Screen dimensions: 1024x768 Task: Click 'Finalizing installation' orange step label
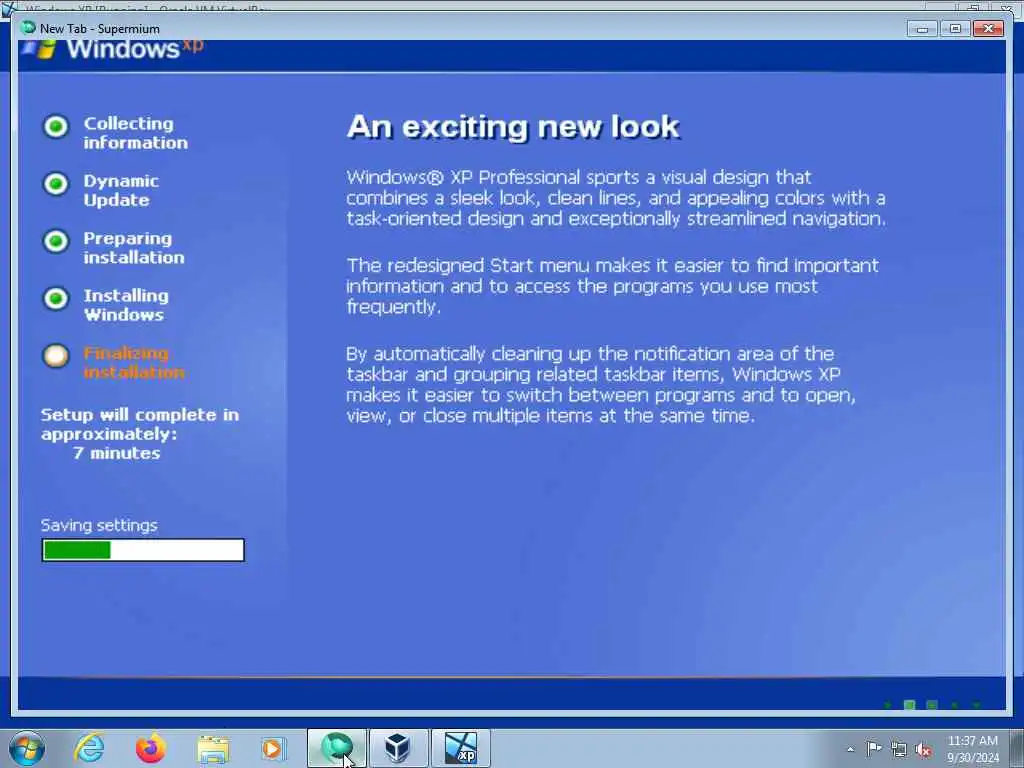133,362
